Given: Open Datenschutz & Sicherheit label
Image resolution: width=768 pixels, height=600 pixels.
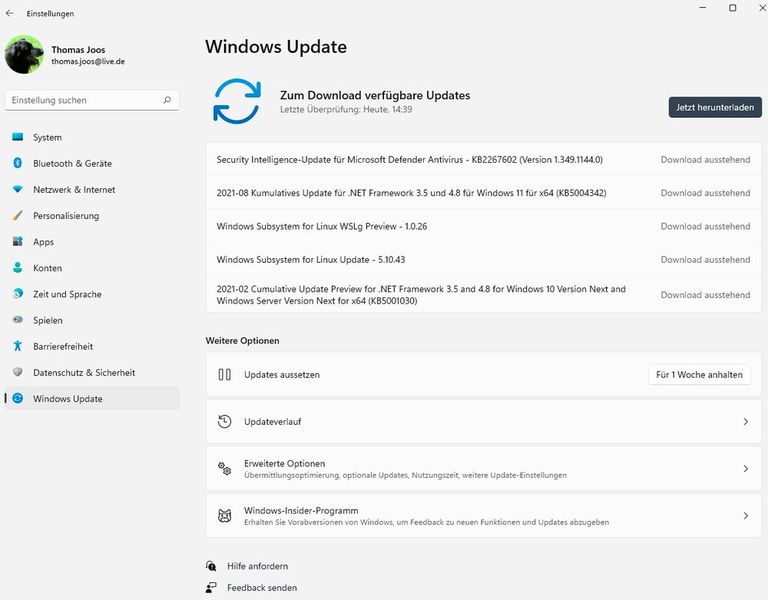Looking at the screenshot, I should [x=84, y=372].
